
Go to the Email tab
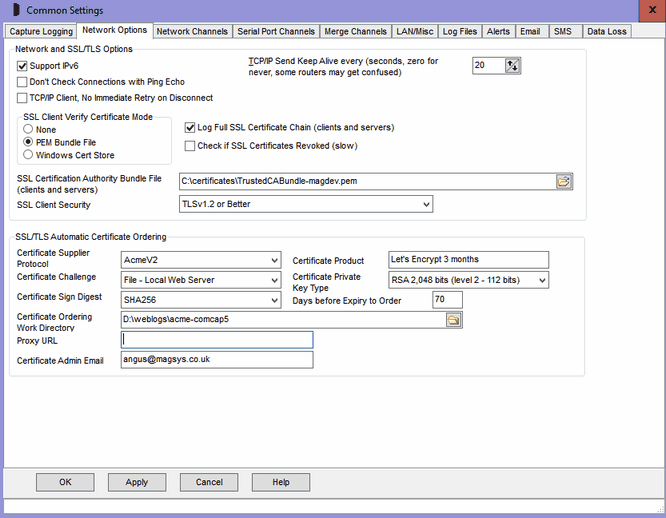(529, 32)
